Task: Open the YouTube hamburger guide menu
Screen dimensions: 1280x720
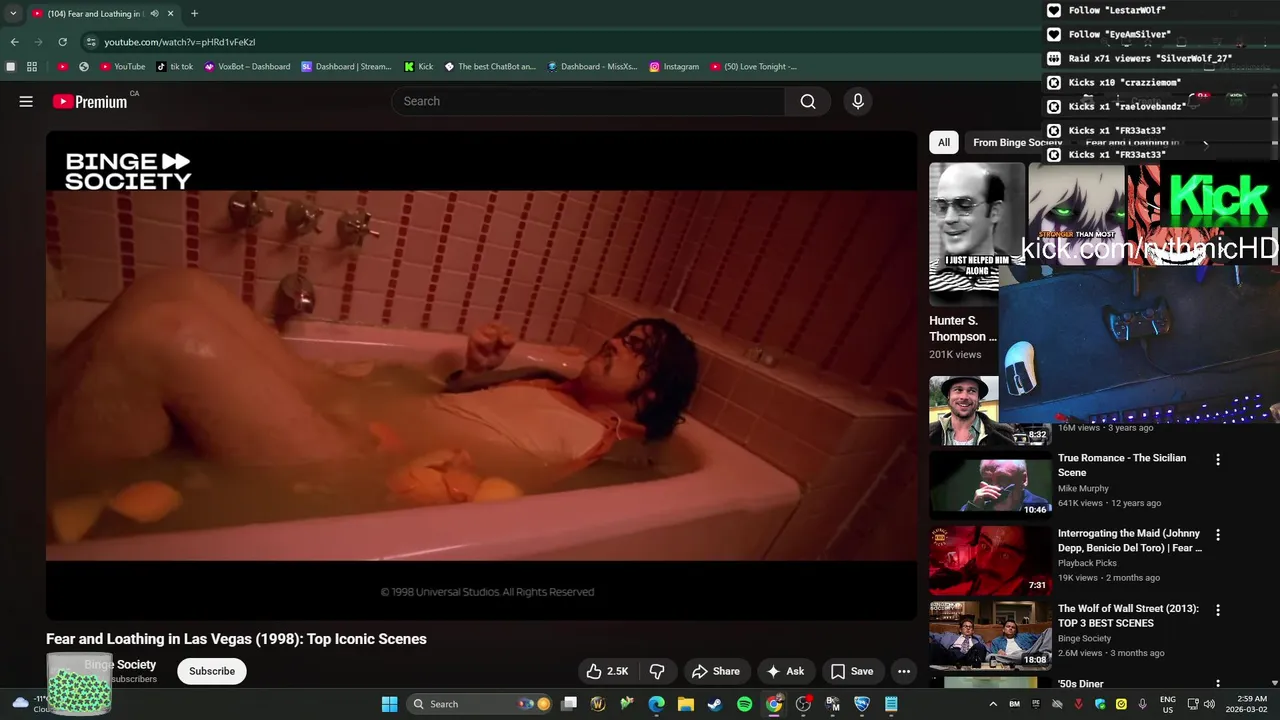Action: [26, 101]
